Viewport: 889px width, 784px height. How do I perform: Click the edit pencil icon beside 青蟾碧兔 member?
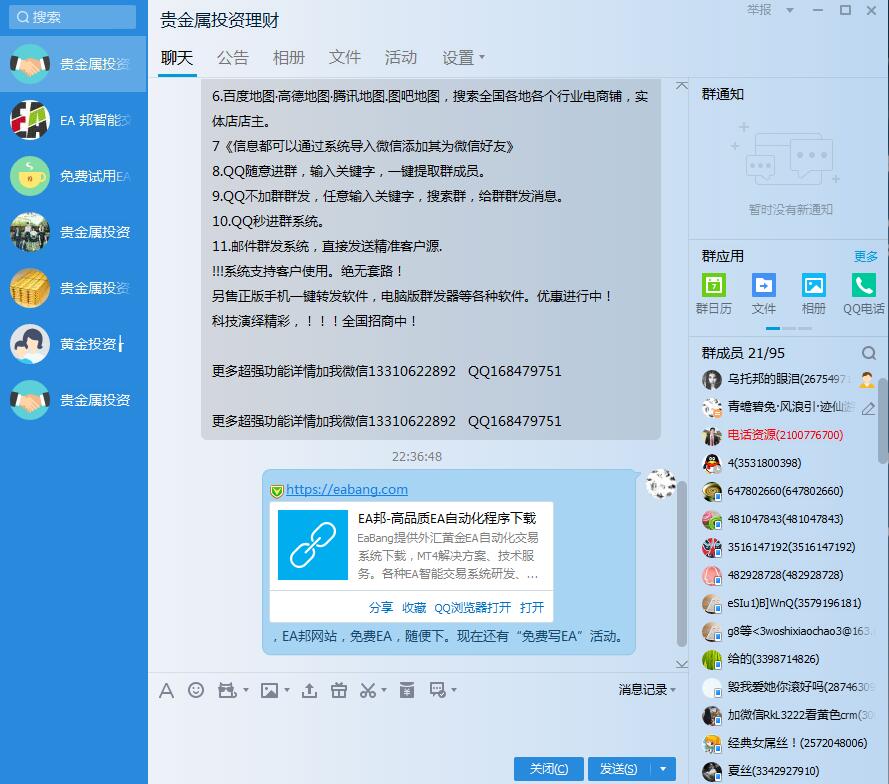tap(868, 408)
